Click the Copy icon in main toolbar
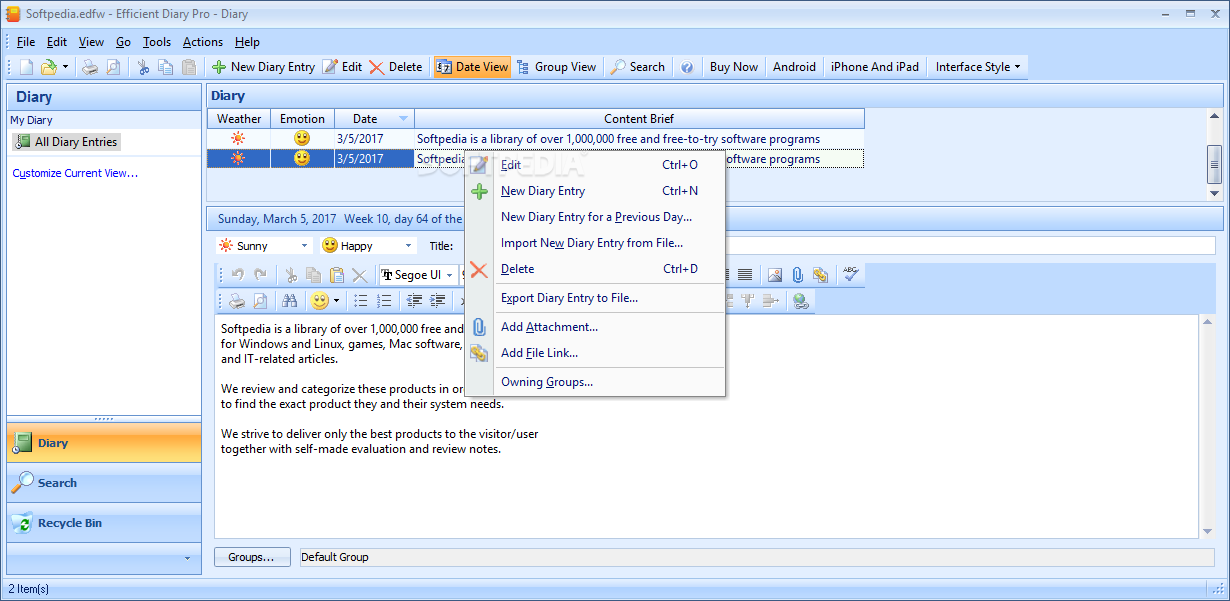Image resolution: width=1230 pixels, height=601 pixels. [x=166, y=67]
